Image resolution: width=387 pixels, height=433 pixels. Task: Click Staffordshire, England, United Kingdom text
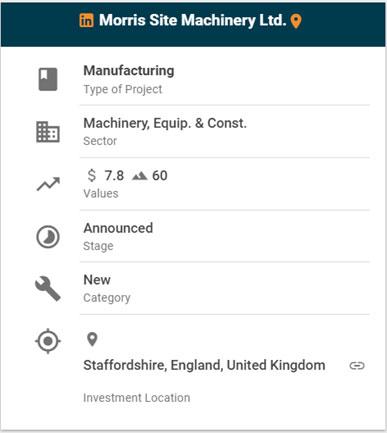click(204, 365)
